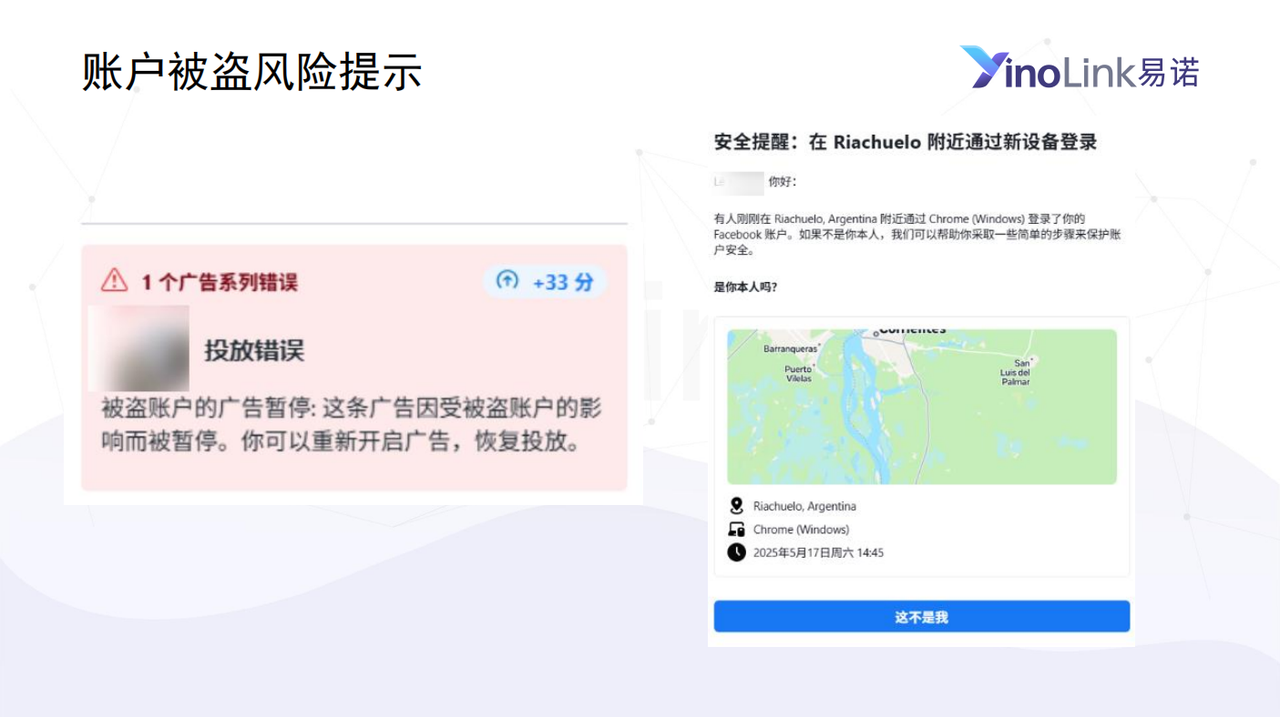The width and height of the screenshot is (1280, 717).
Task: Click the YinoLink logo
Action: click(1079, 68)
